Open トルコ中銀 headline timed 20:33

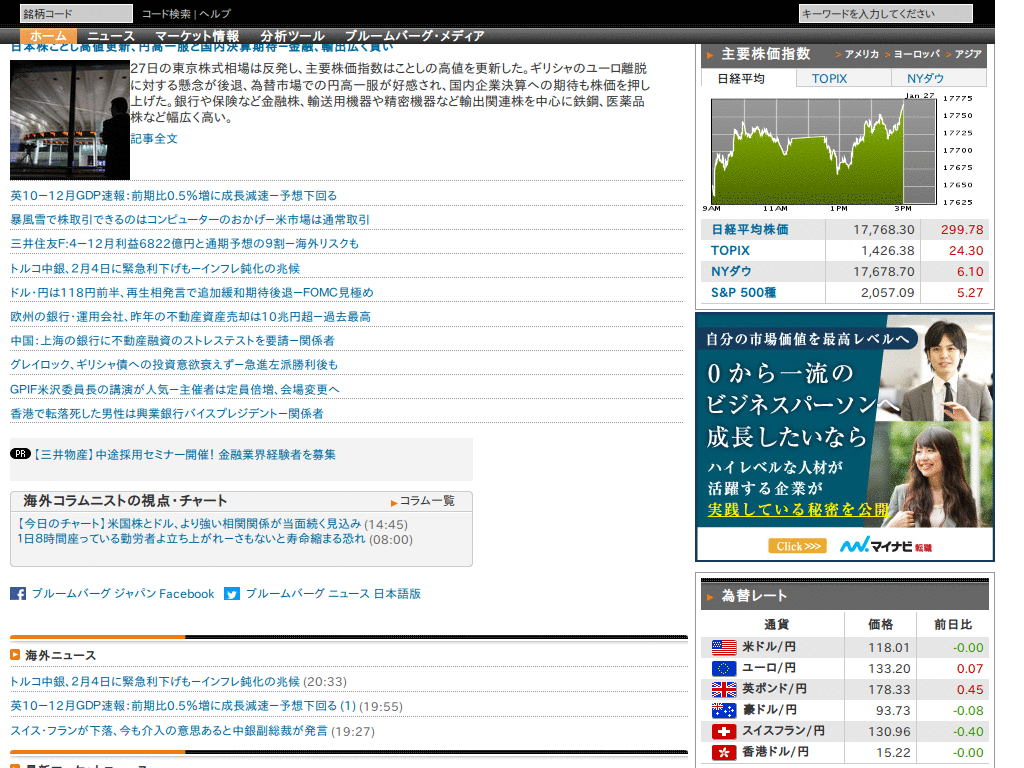tap(155, 682)
